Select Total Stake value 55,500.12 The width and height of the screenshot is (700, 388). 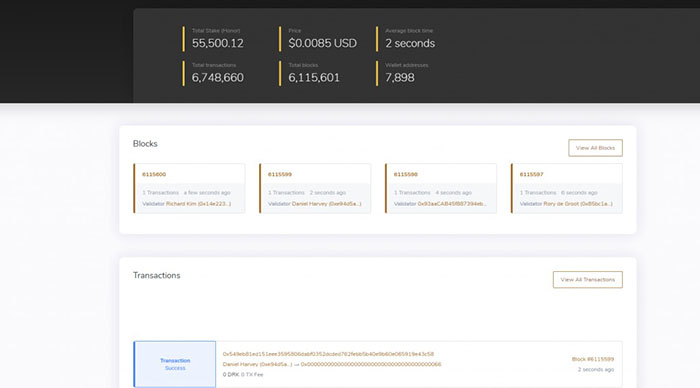click(218, 43)
